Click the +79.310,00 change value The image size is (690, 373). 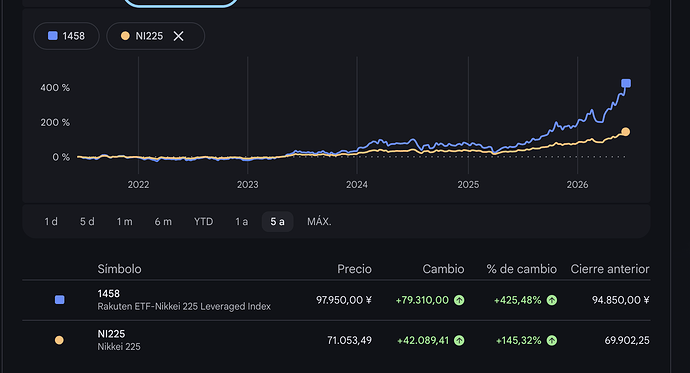[x=422, y=300]
